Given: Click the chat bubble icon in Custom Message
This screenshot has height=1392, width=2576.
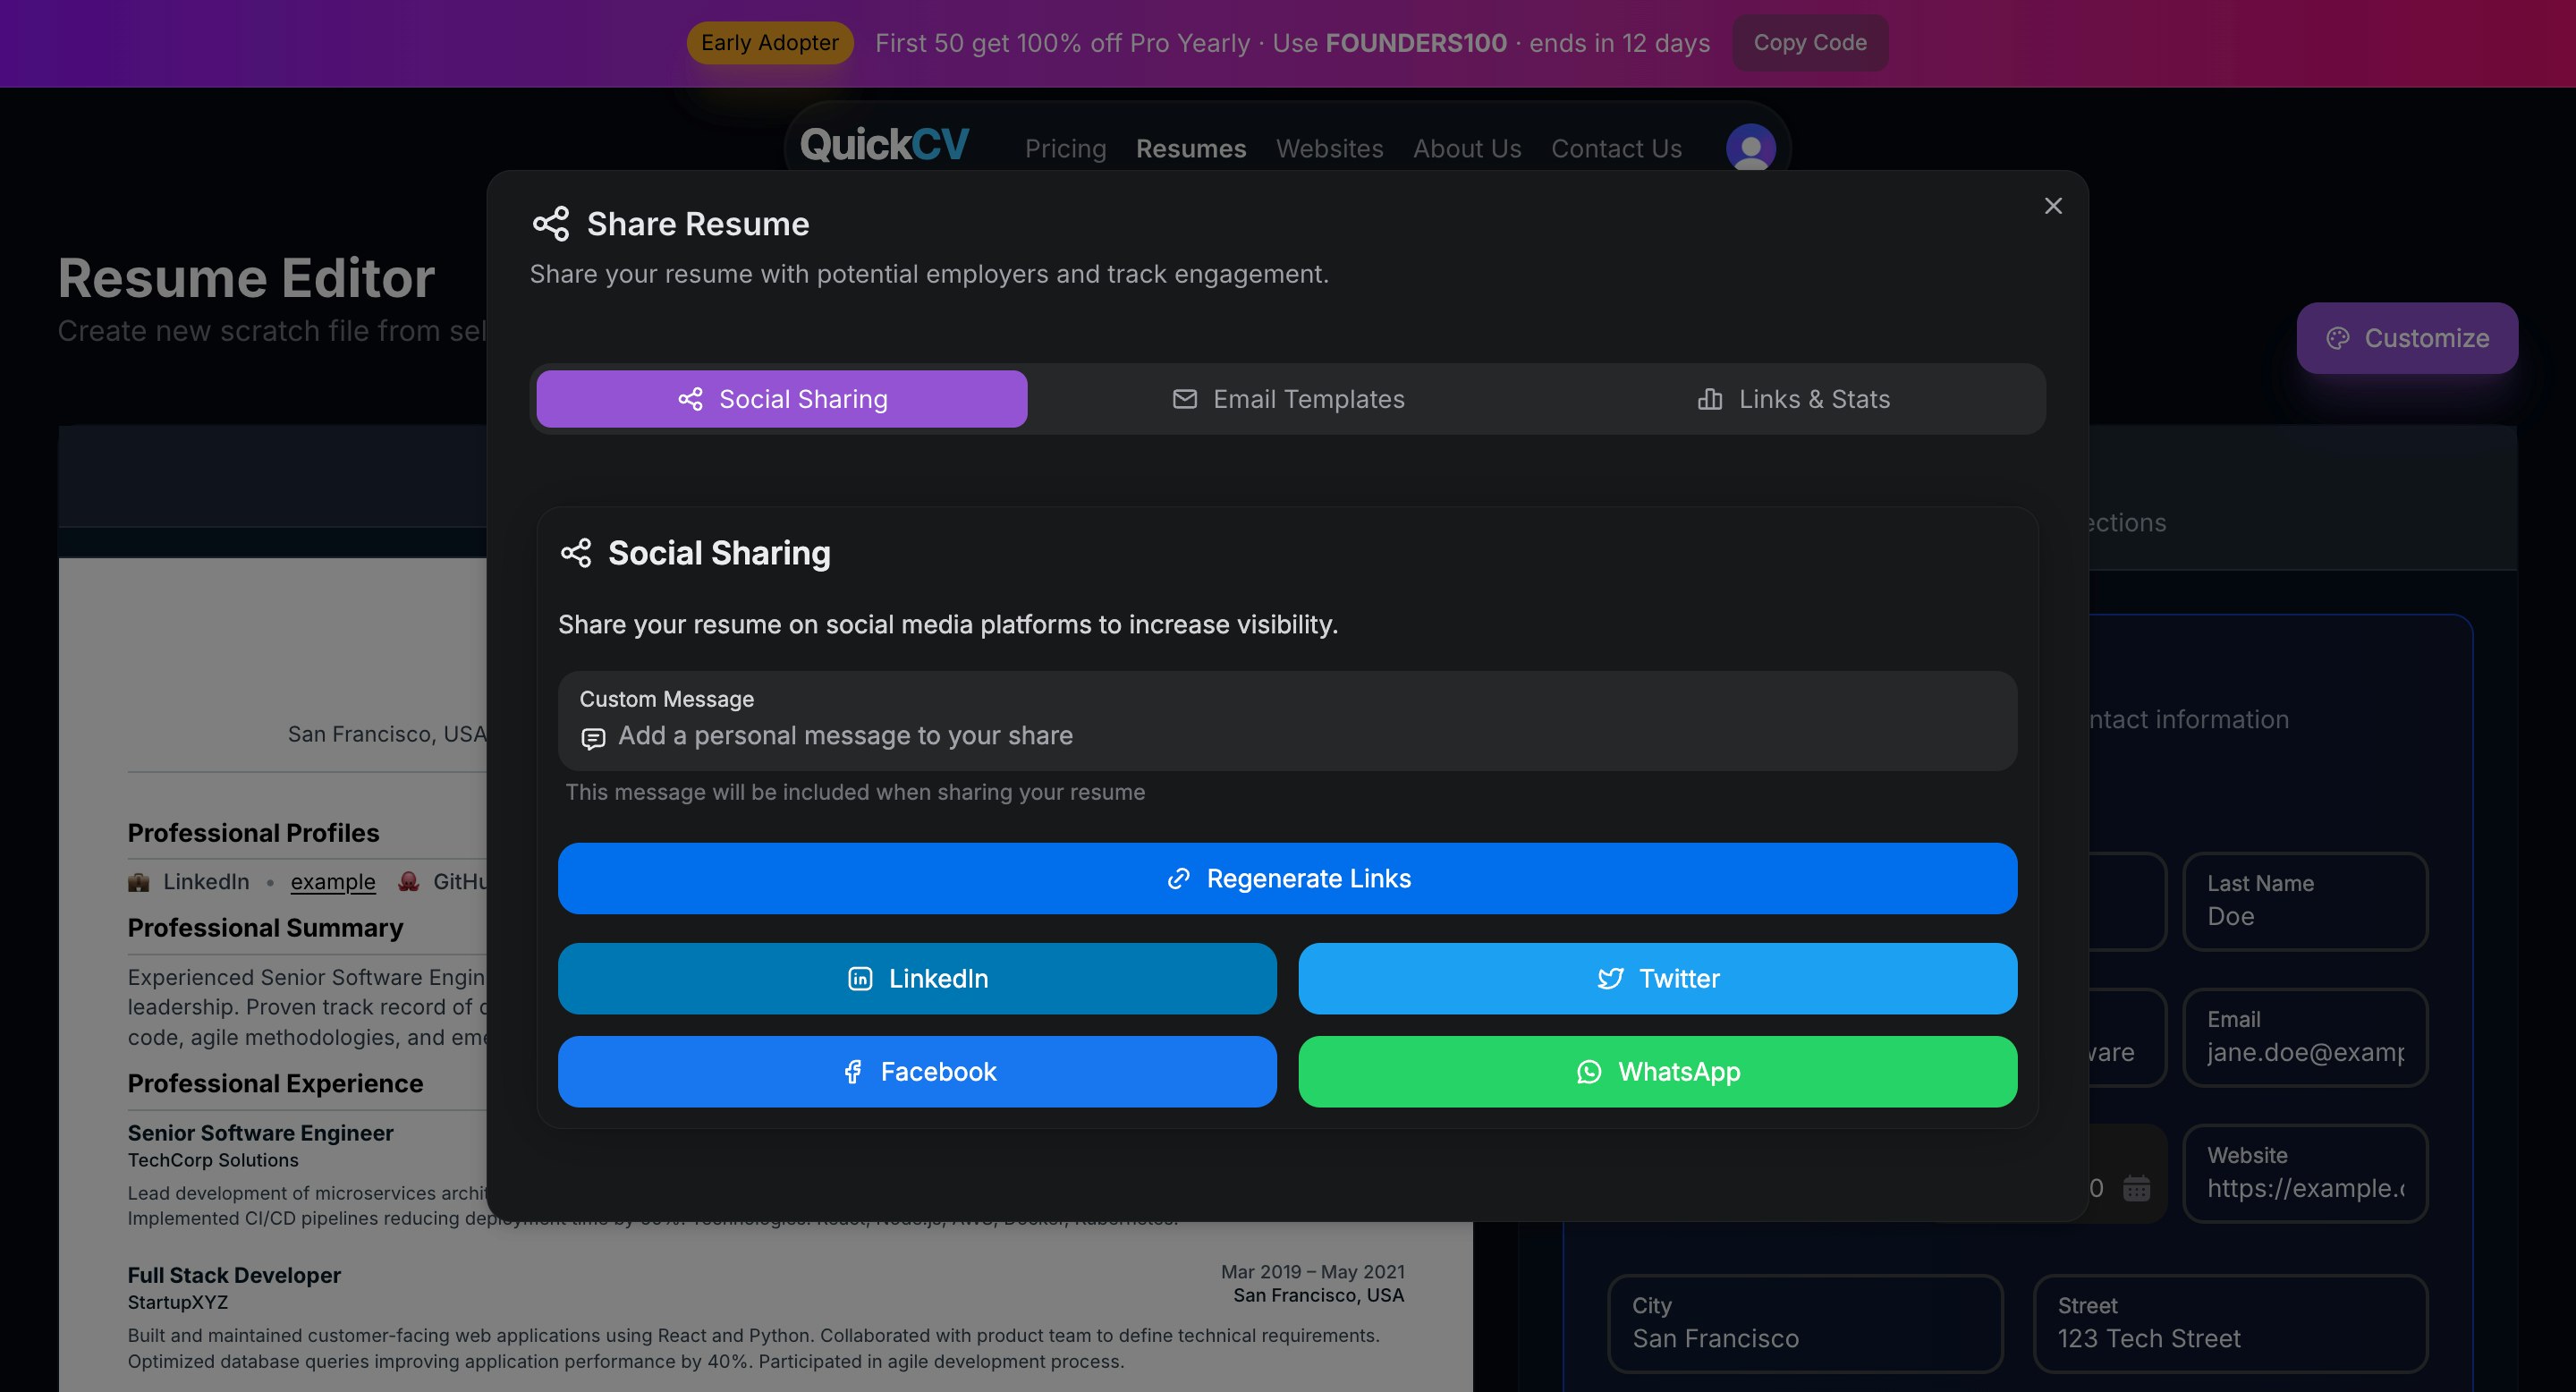Looking at the screenshot, I should (x=594, y=737).
